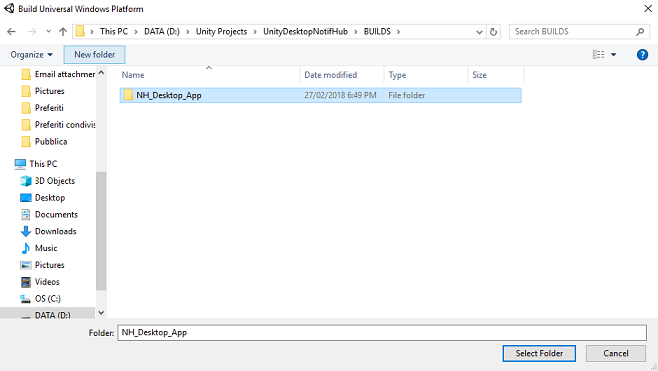The height and width of the screenshot is (371, 658).
Task: Click the sidebar scroll down arrow
Action: coord(101,313)
